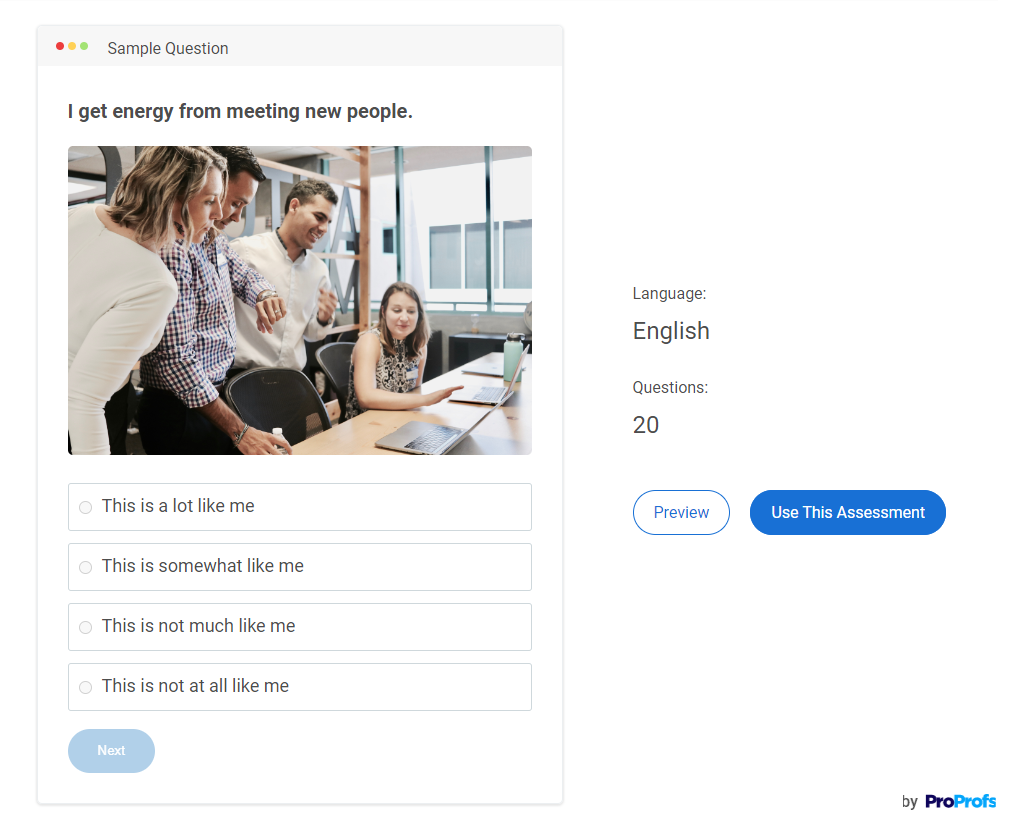Click the 'English' language value
The width and height of the screenshot is (1023, 827).
coord(671,331)
